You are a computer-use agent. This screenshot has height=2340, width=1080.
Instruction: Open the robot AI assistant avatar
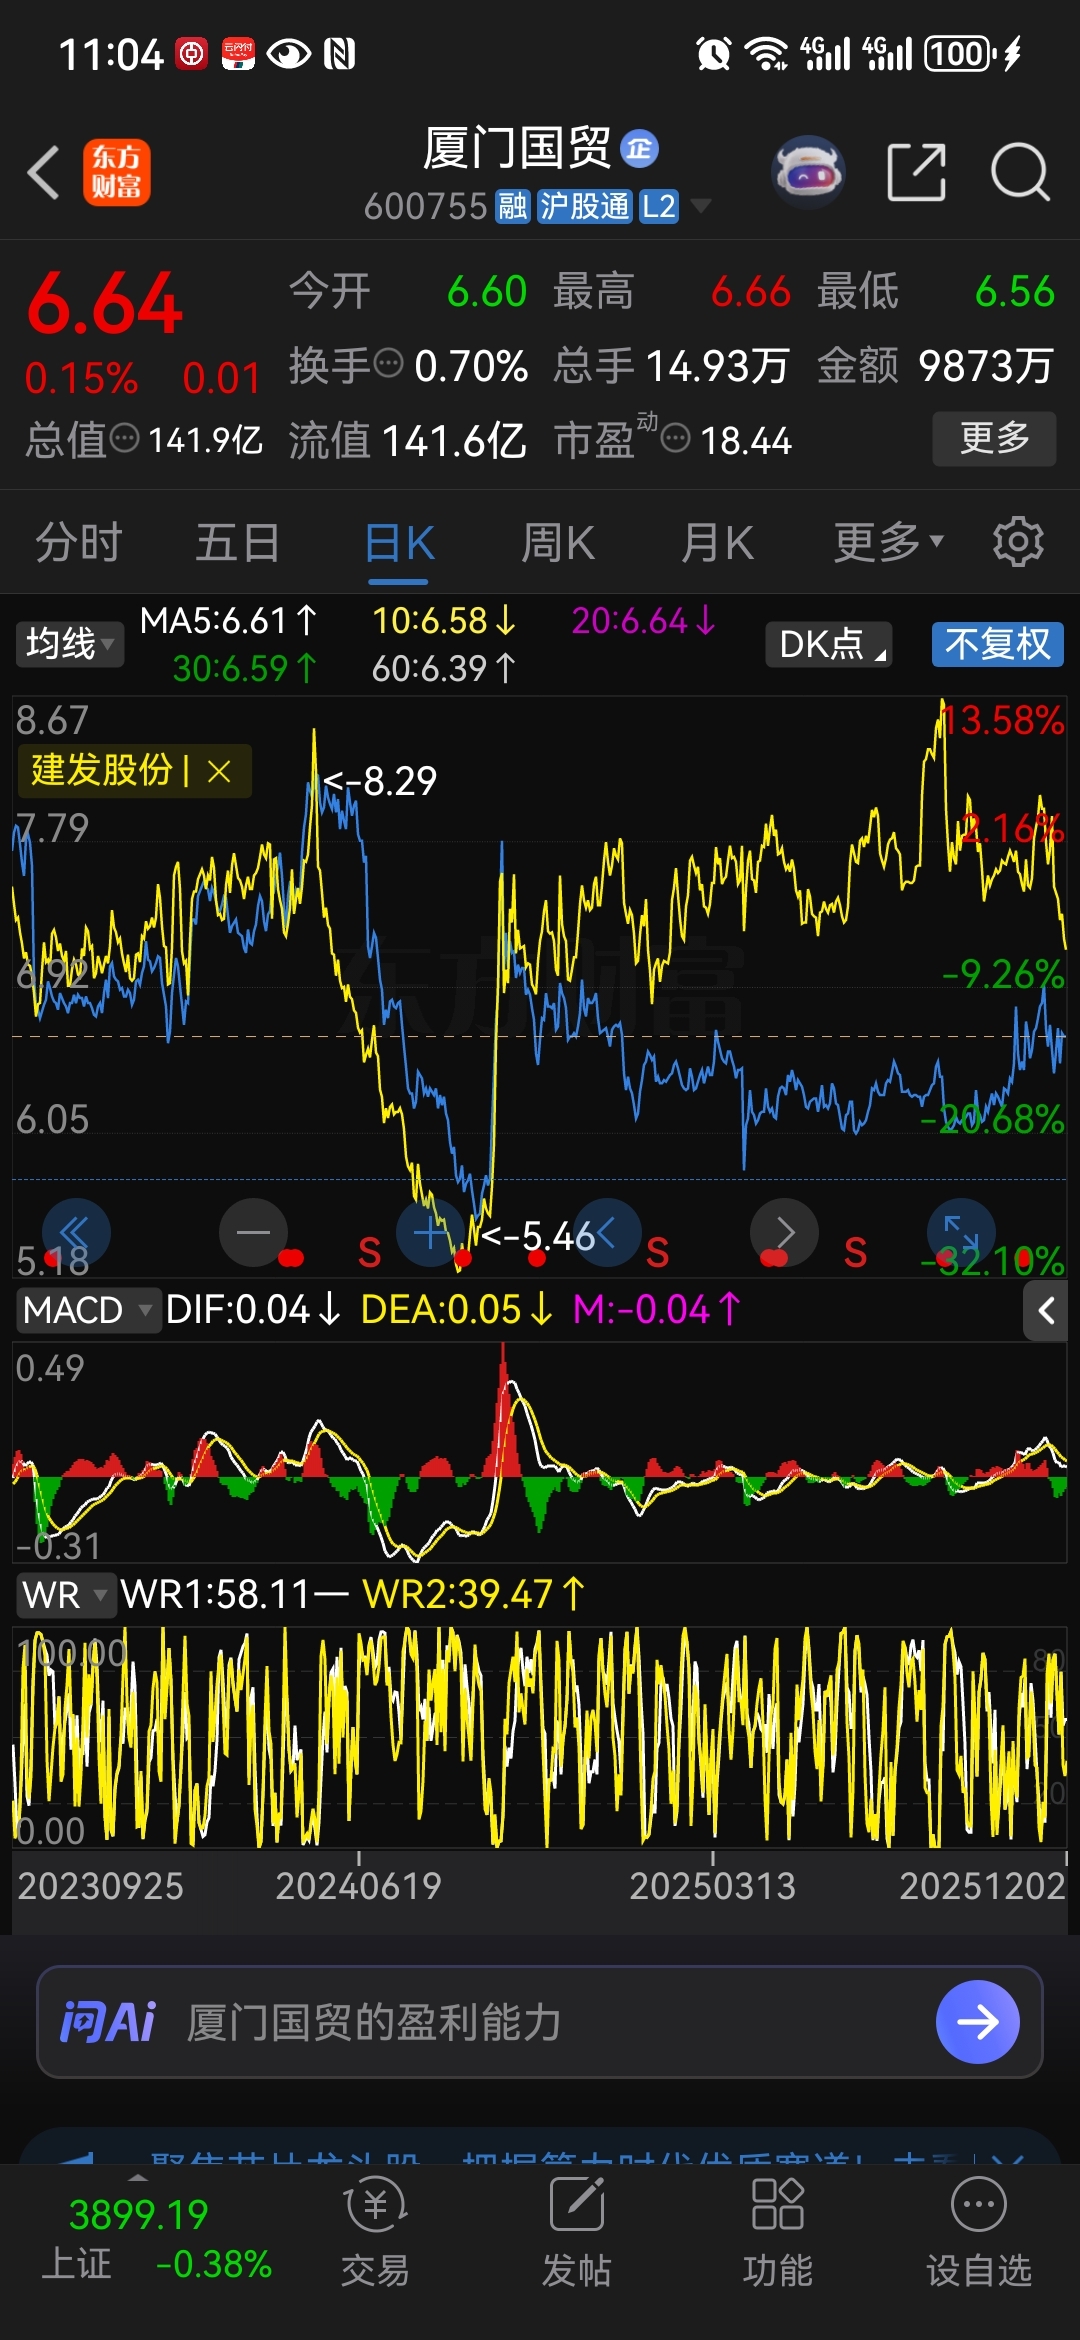809,172
